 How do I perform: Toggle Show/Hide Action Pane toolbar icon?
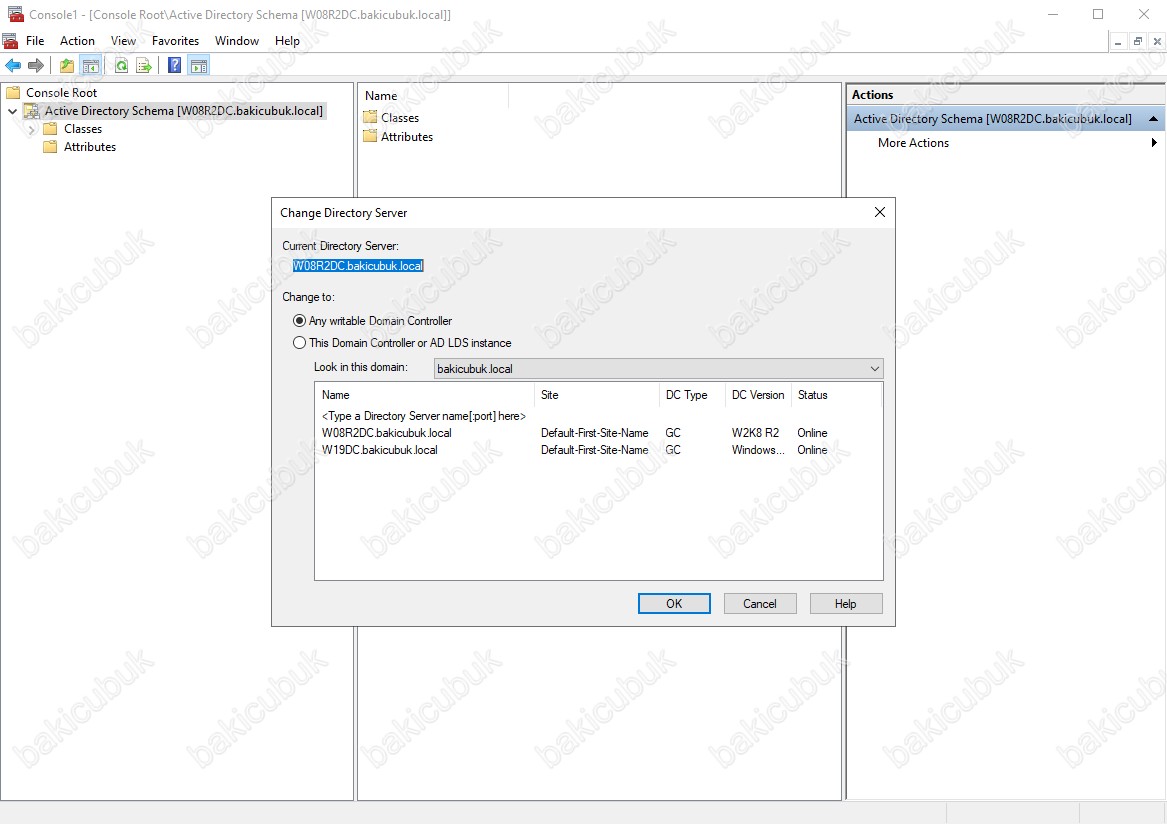tap(199, 66)
